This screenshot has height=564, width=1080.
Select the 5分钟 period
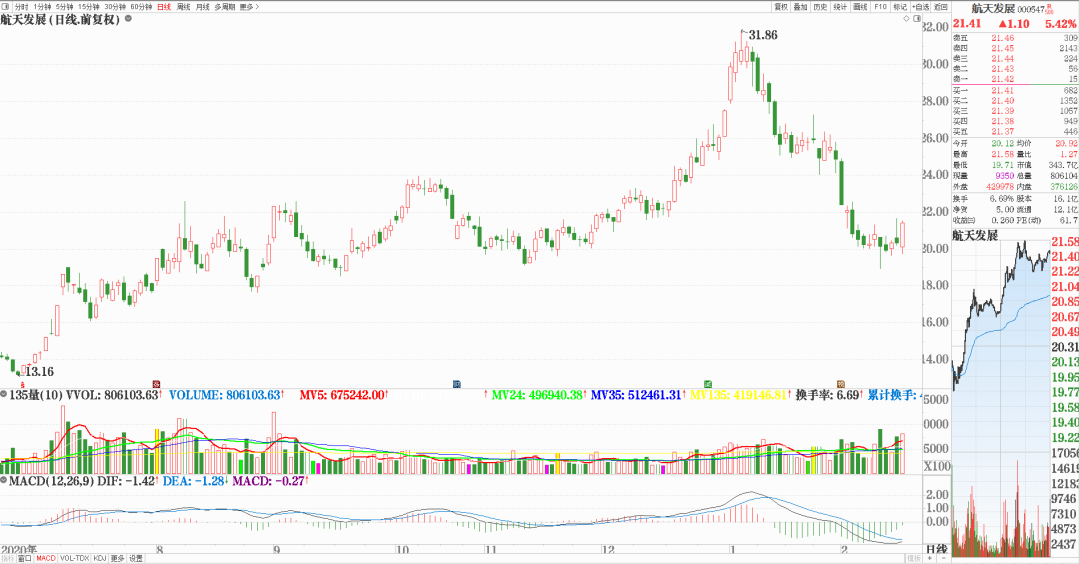(65, 7)
